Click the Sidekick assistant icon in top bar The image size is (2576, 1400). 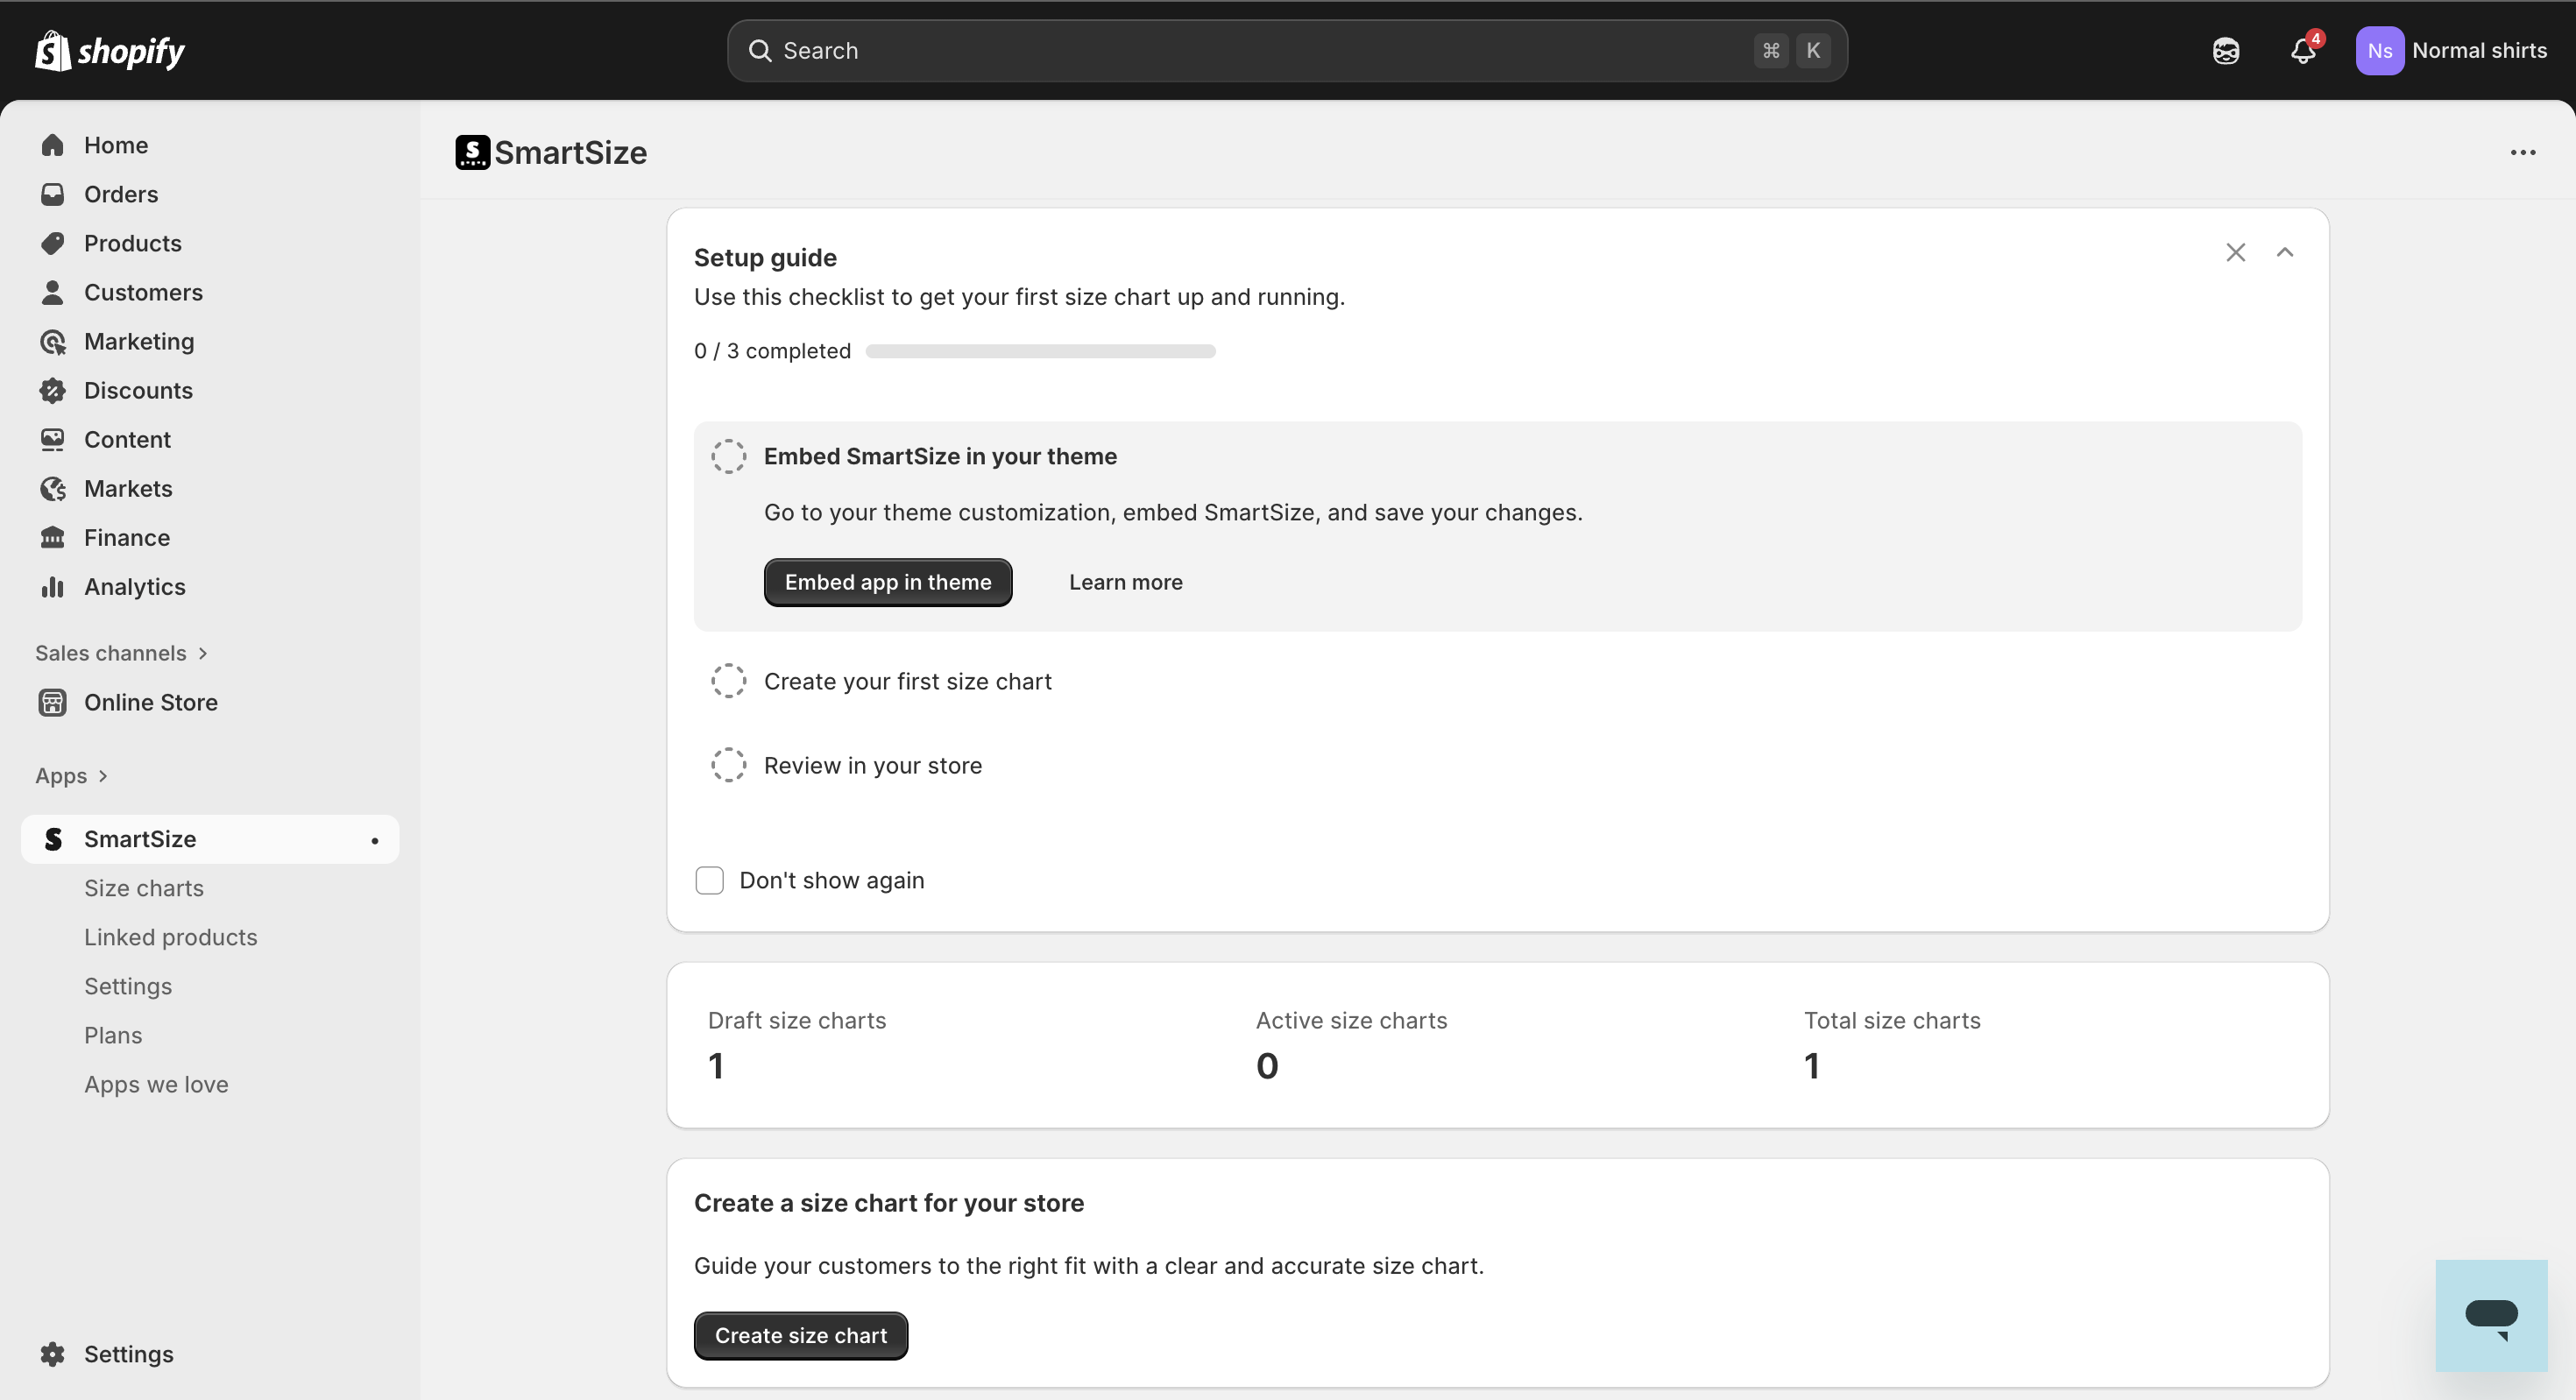[x=2225, y=51]
